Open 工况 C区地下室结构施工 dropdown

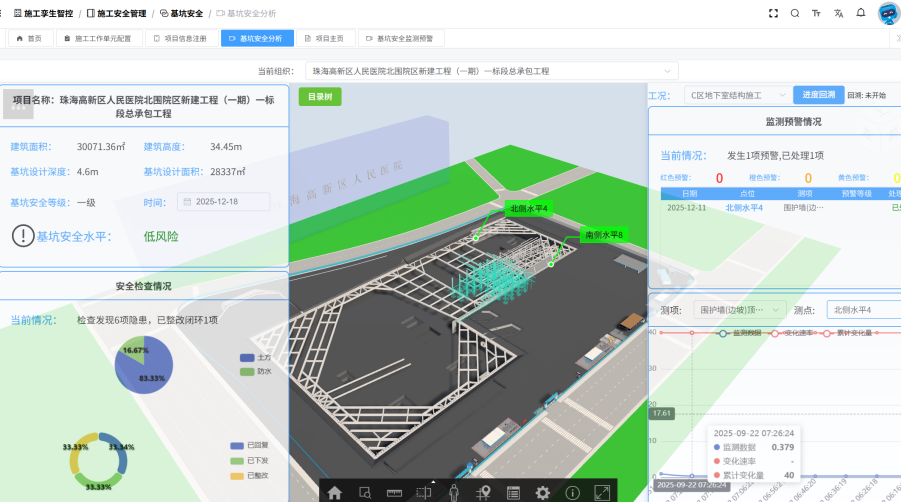[x=737, y=95]
